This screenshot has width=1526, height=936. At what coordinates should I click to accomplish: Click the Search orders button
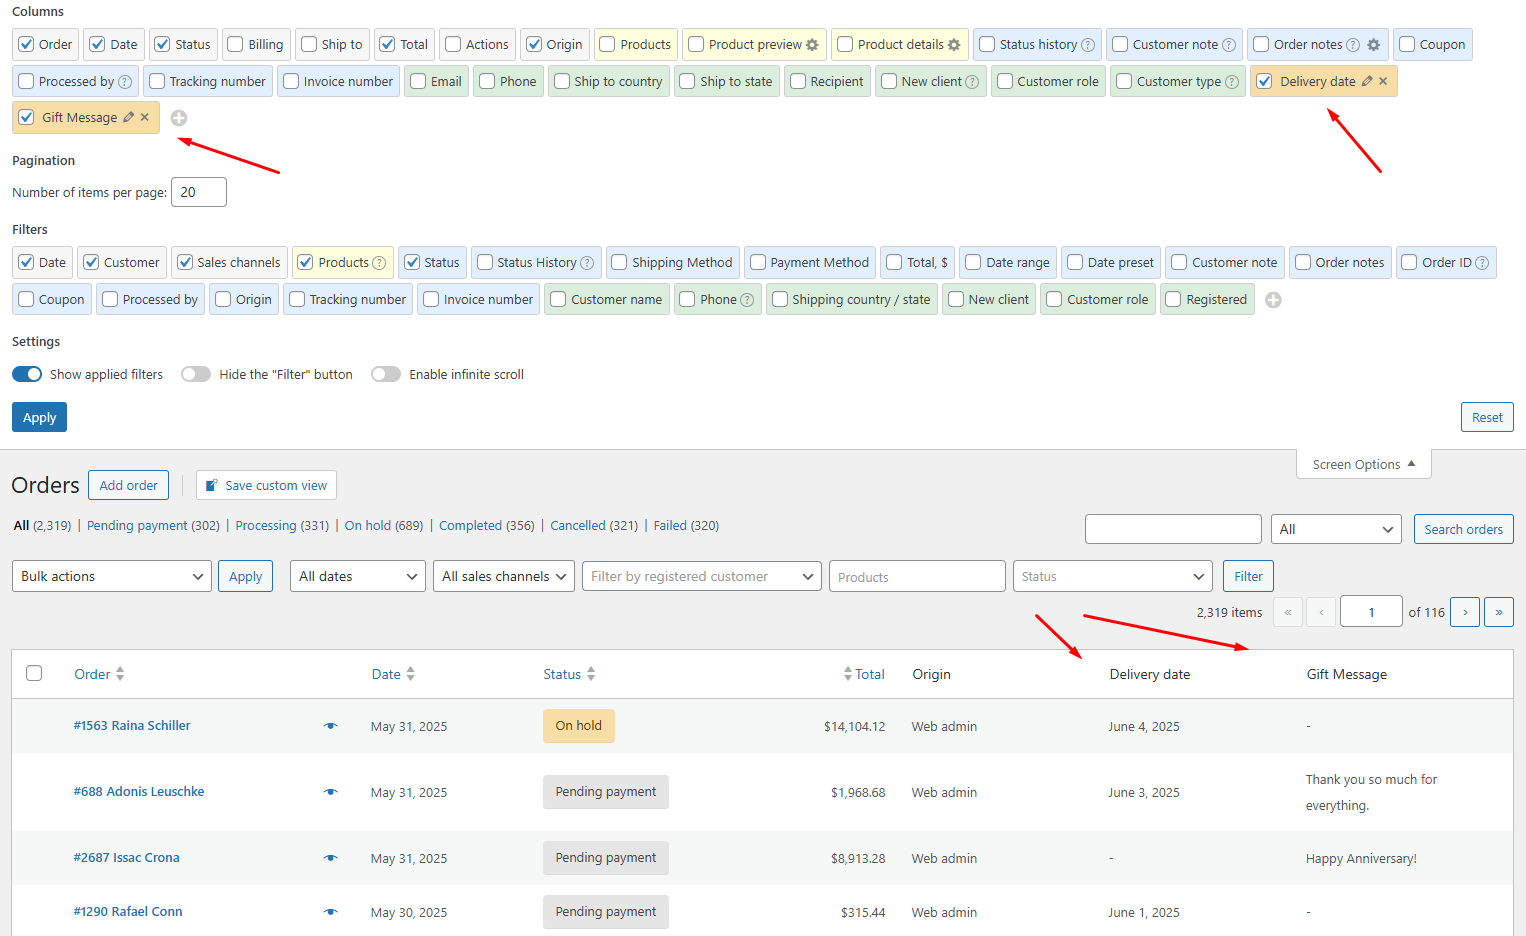(x=1463, y=529)
